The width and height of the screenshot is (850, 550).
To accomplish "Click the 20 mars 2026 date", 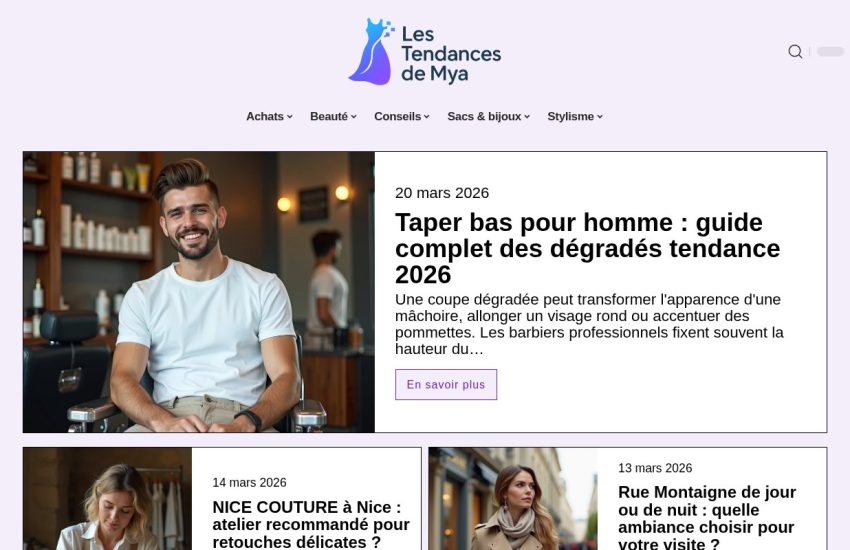I will (x=442, y=193).
